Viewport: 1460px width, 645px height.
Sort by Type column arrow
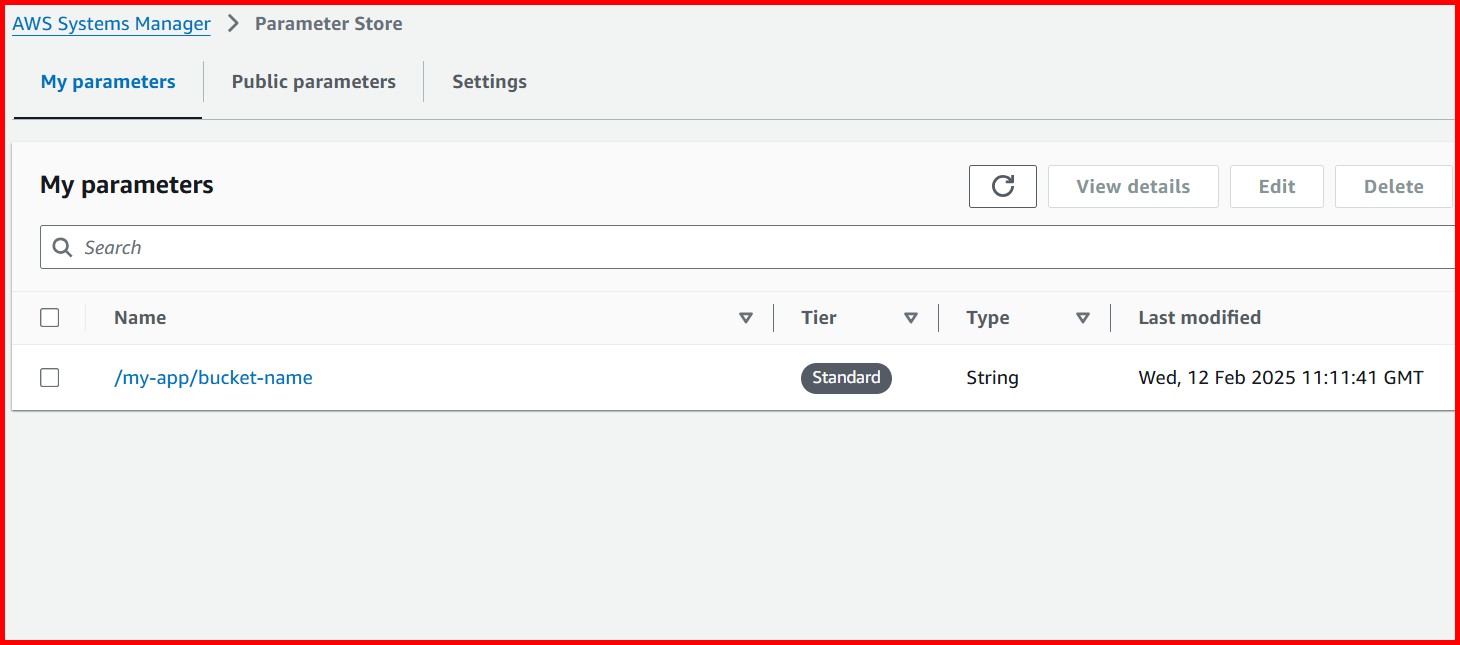(x=1082, y=318)
